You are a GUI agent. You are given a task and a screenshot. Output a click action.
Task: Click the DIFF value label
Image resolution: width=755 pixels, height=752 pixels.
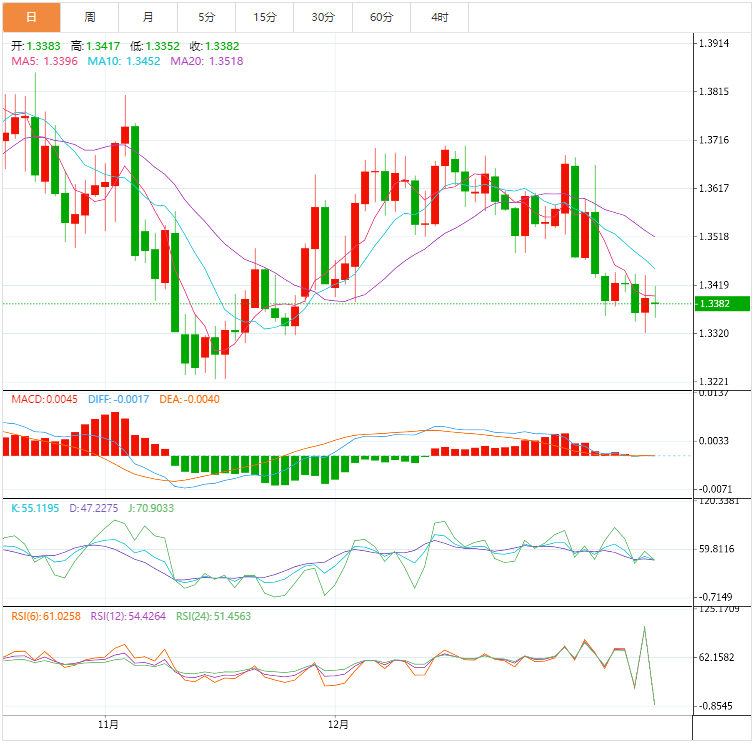pyautogui.click(x=117, y=399)
